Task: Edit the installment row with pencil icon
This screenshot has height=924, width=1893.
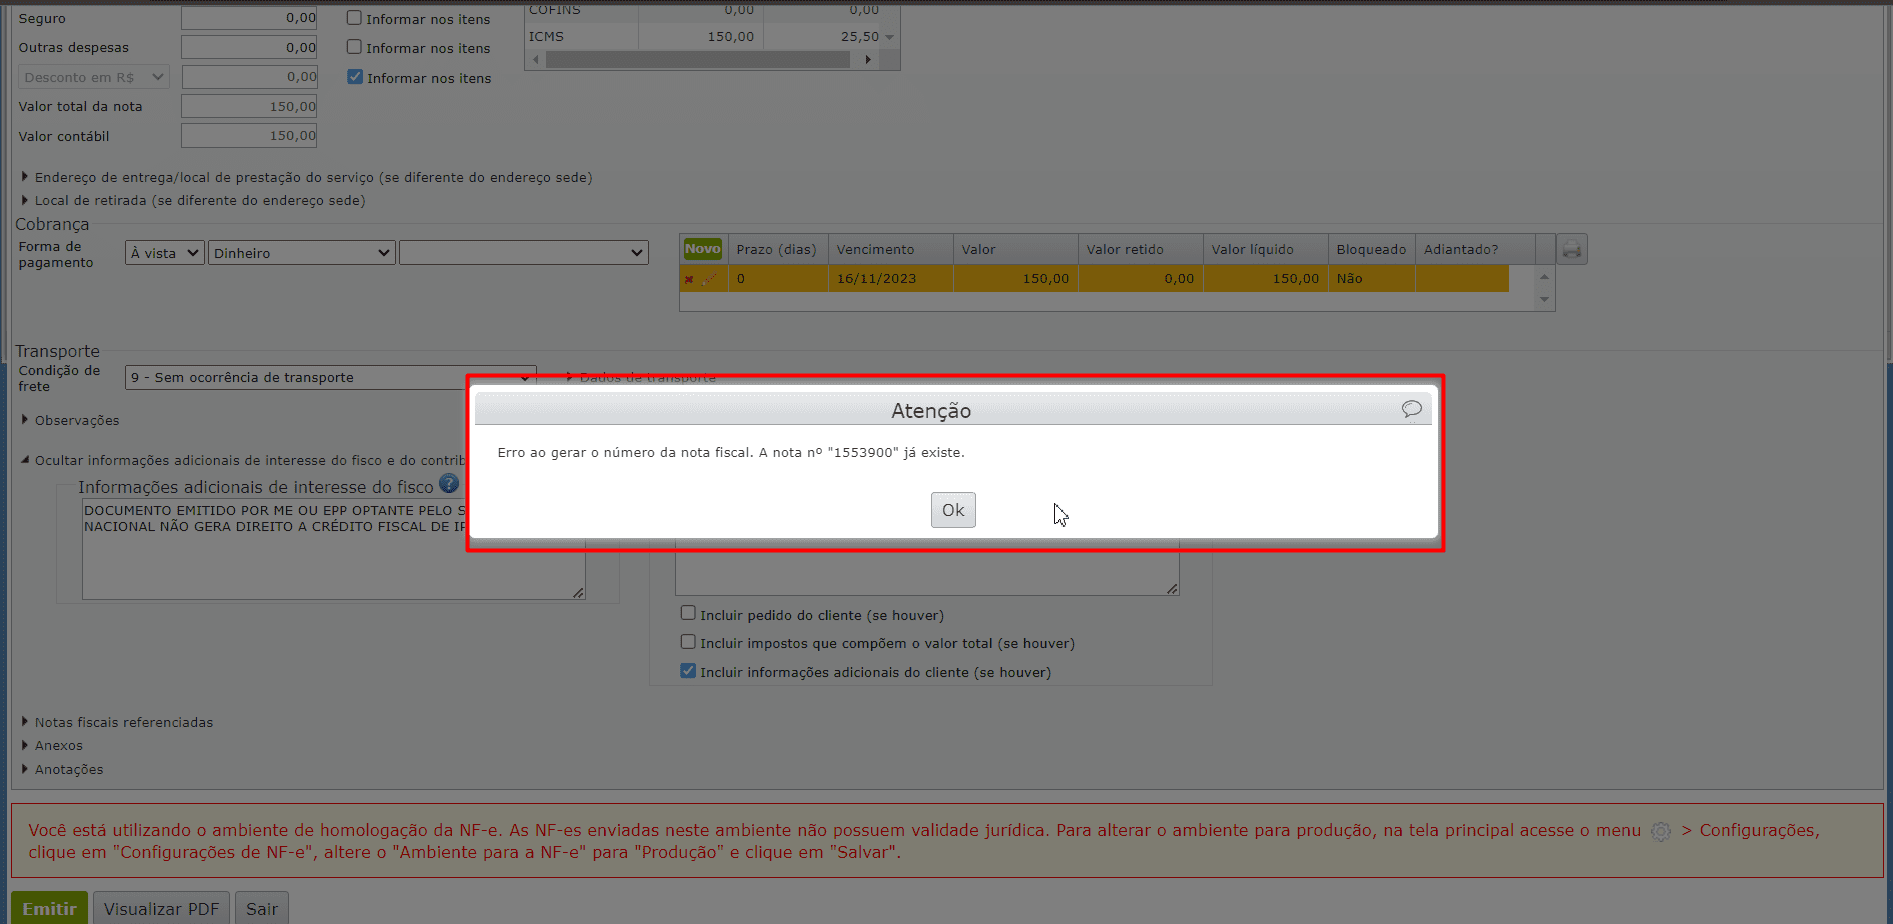Action: [x=709, y=279]
